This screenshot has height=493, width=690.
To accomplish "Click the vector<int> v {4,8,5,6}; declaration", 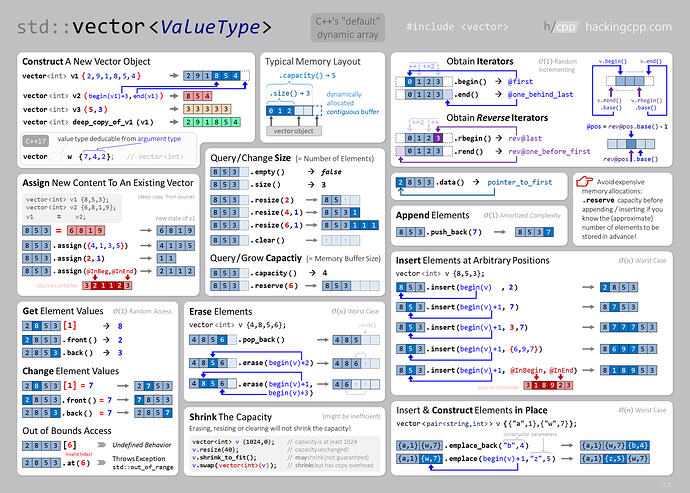I will click(x=238, y=325).
